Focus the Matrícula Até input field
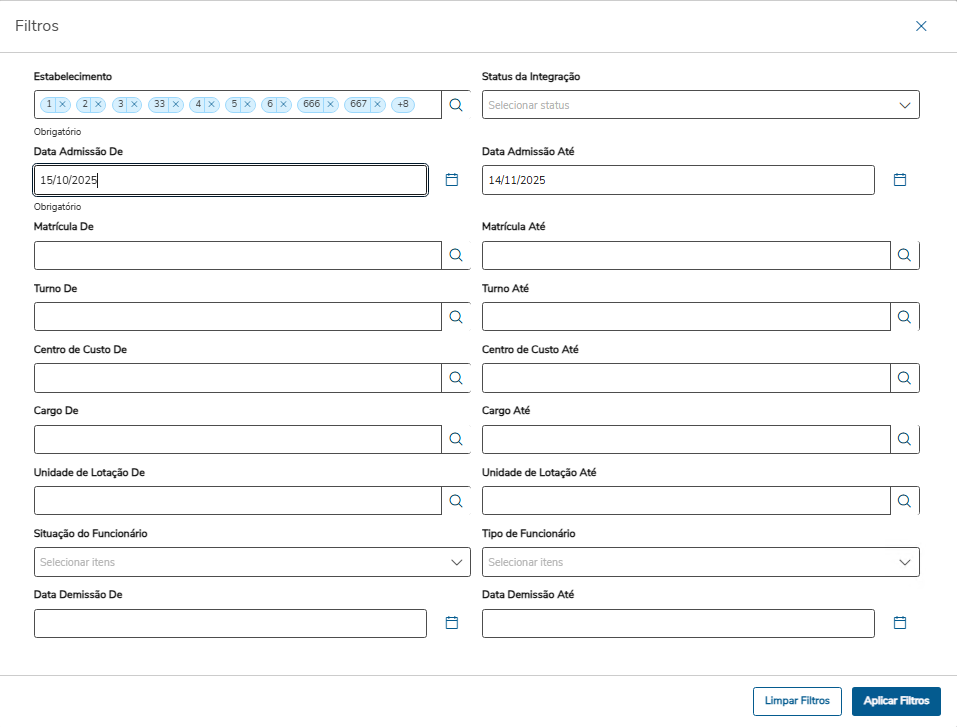 click(685, 256)
